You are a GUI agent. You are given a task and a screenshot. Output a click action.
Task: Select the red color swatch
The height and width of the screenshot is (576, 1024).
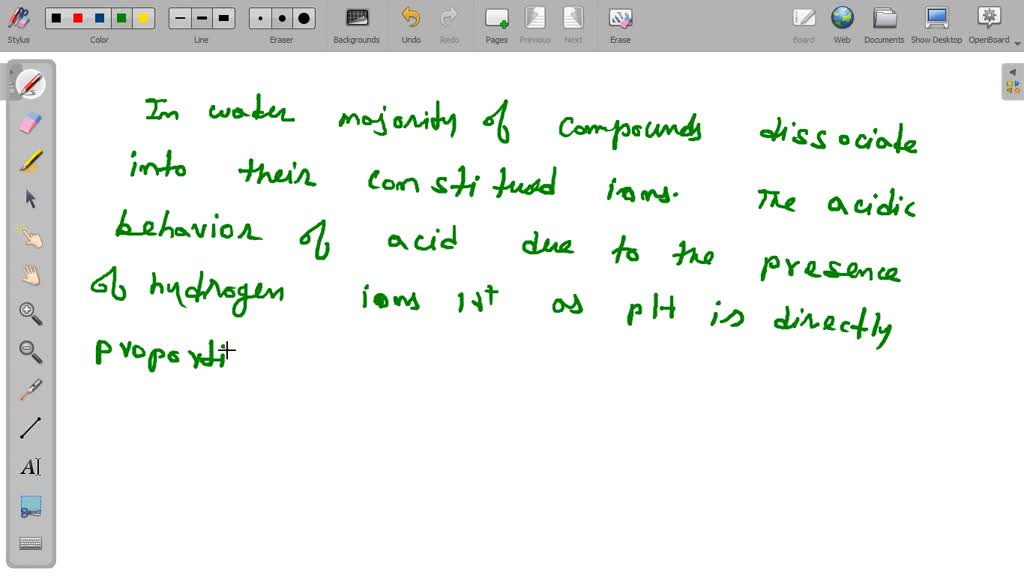click(x=76, y=16)
